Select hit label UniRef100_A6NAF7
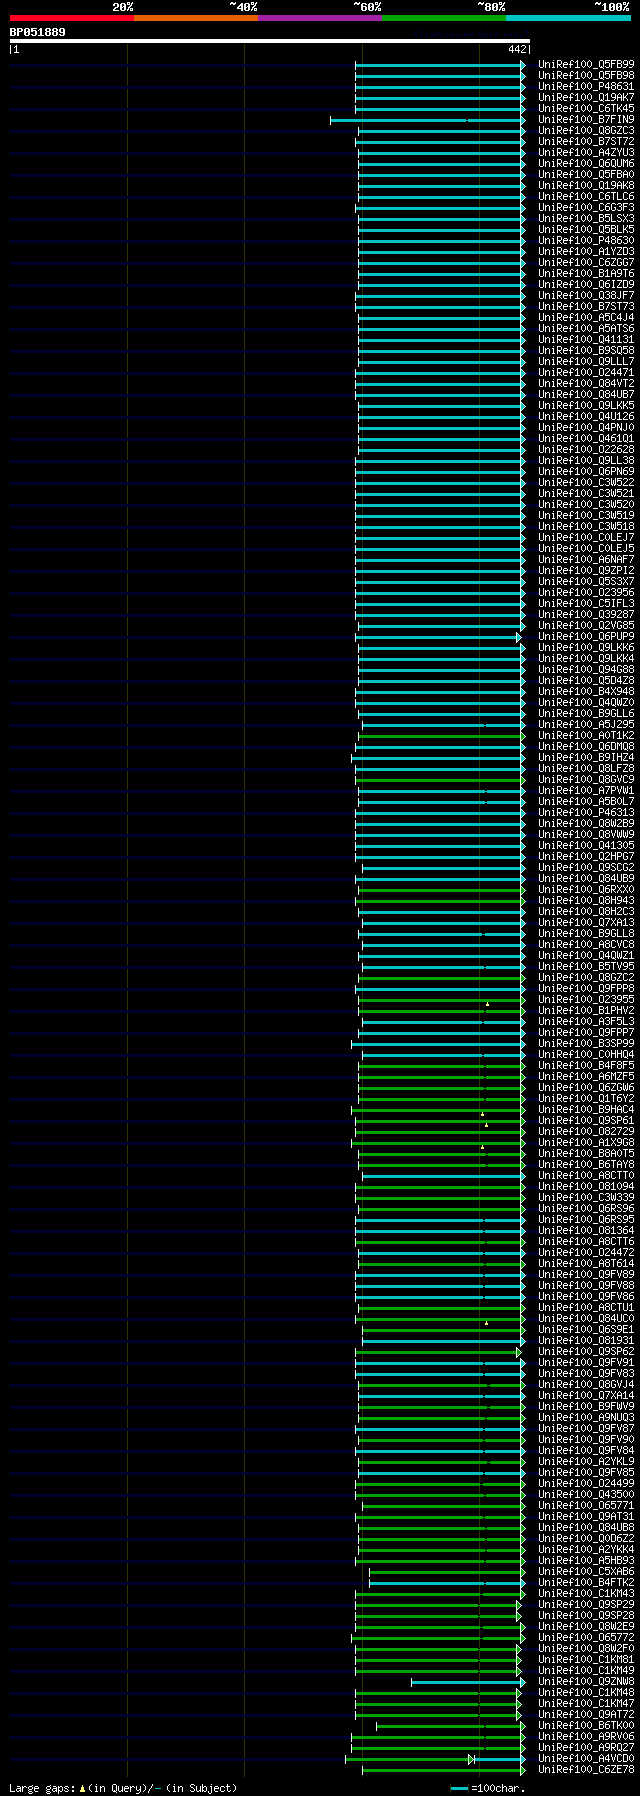This screenshot has height=1796, width=640. tap(586, 559)
